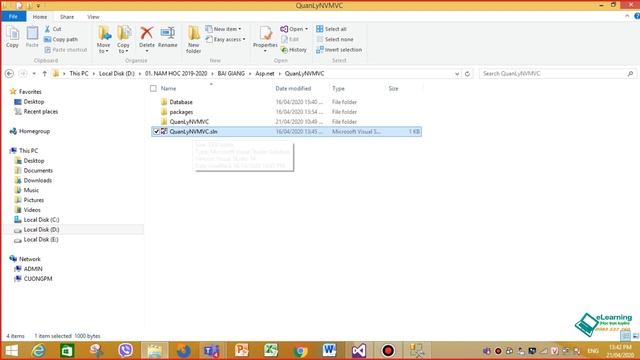Click Invert selection in the ribbon
Image resolution: width=640 pixels, height=360 pixels.
pos(339,49)
